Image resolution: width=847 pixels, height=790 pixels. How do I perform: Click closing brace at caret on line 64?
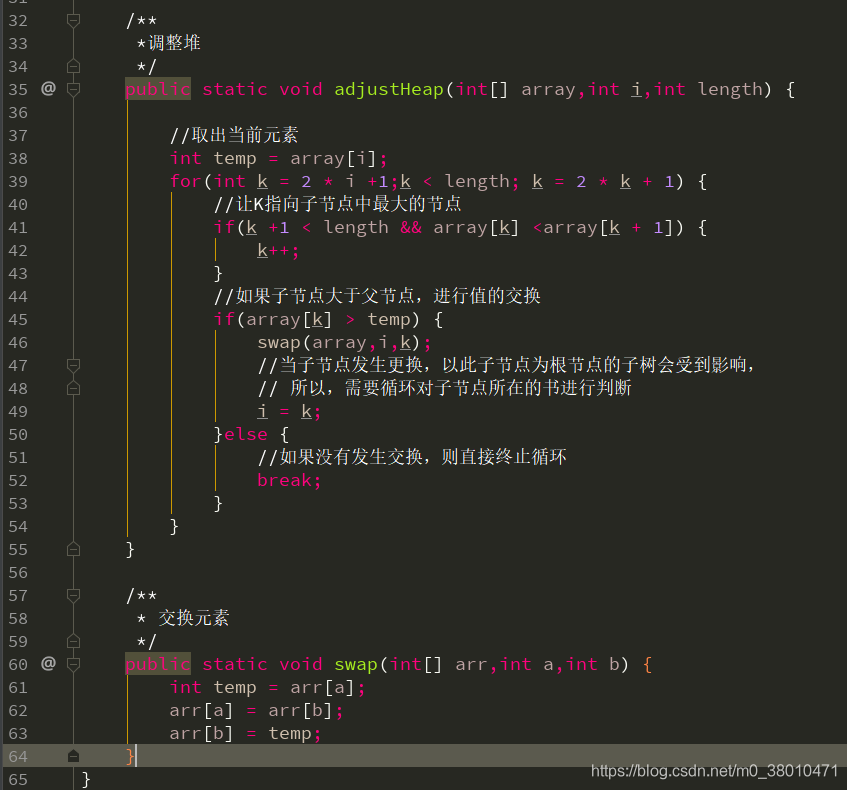coord(130,756)
